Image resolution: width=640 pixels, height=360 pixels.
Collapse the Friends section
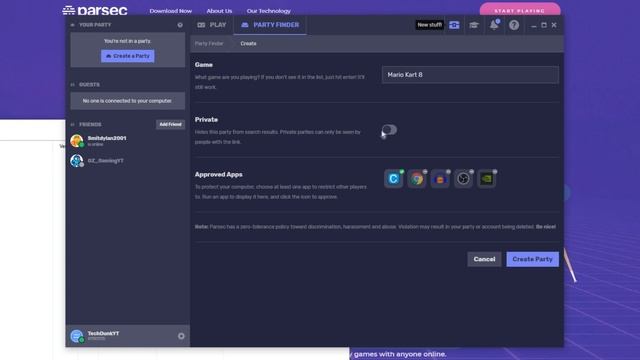73,124
